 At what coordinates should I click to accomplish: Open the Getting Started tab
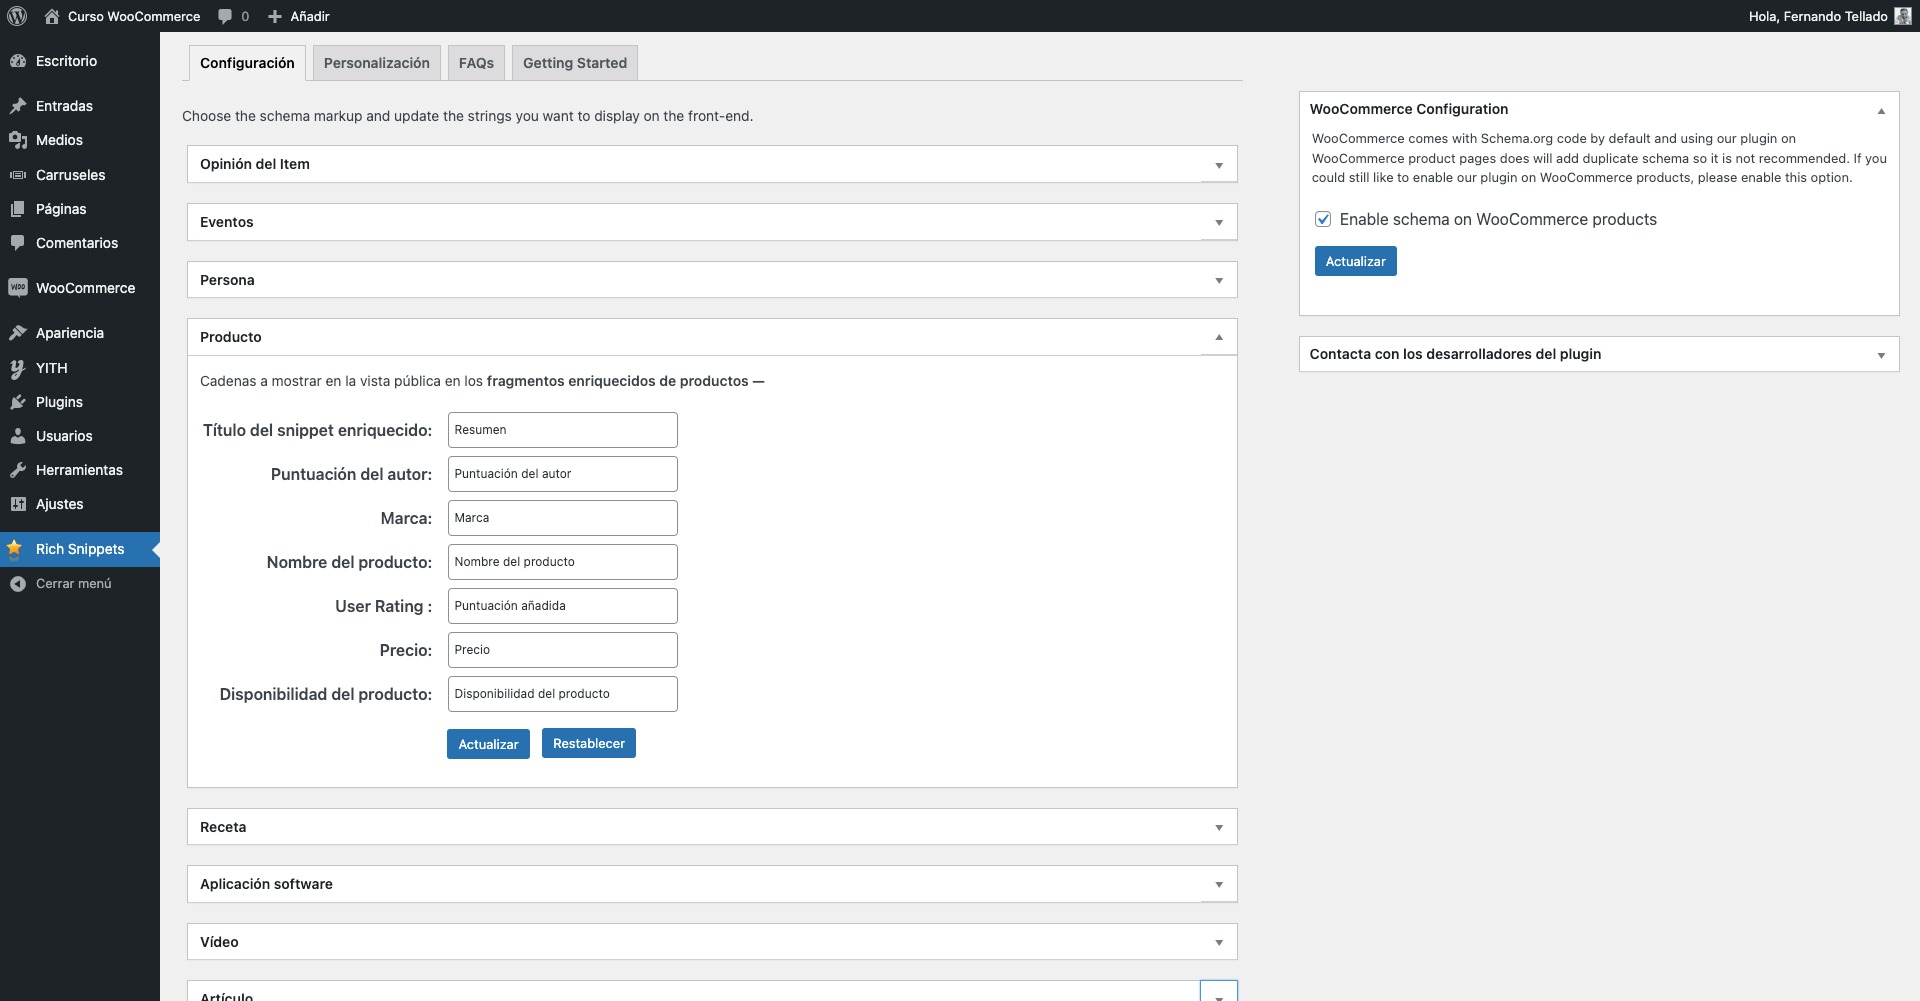(574, 63)
